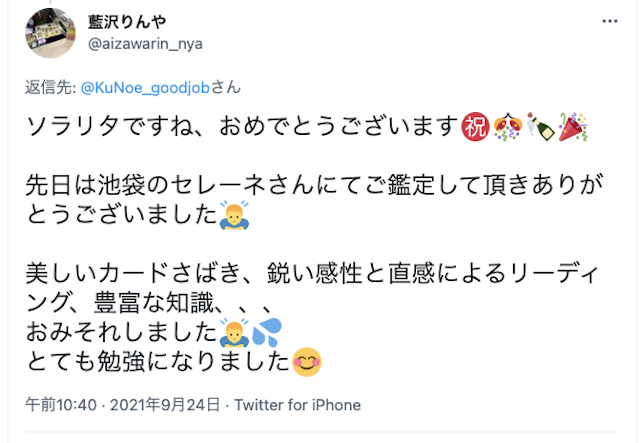This screenshot has width=640, height=443.
Task: Open the @KuNoe_goodjob mention link
Action: [x=145, y=87]
